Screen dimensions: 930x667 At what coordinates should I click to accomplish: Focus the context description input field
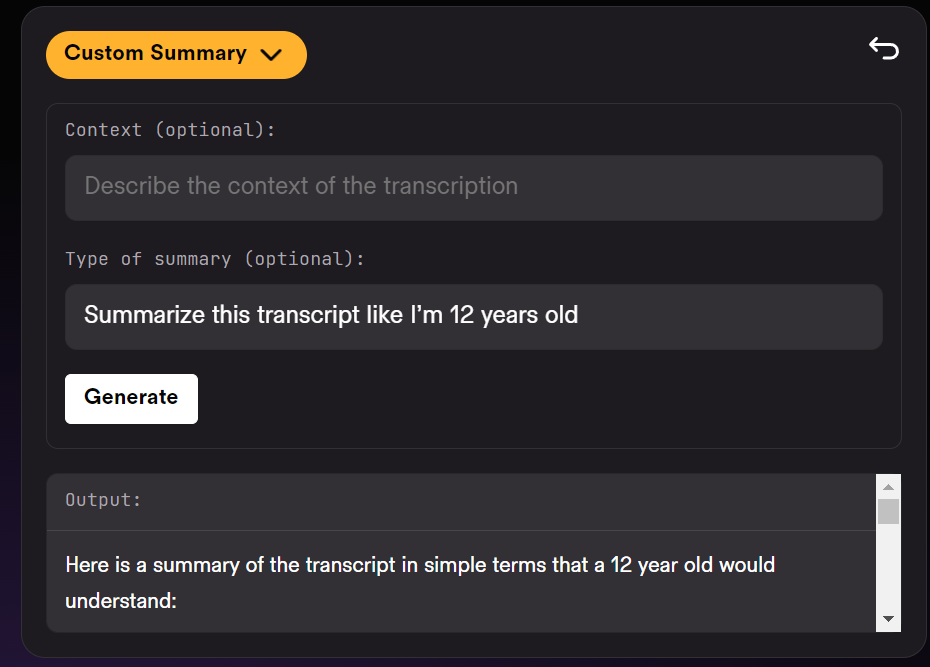[474, 187]
